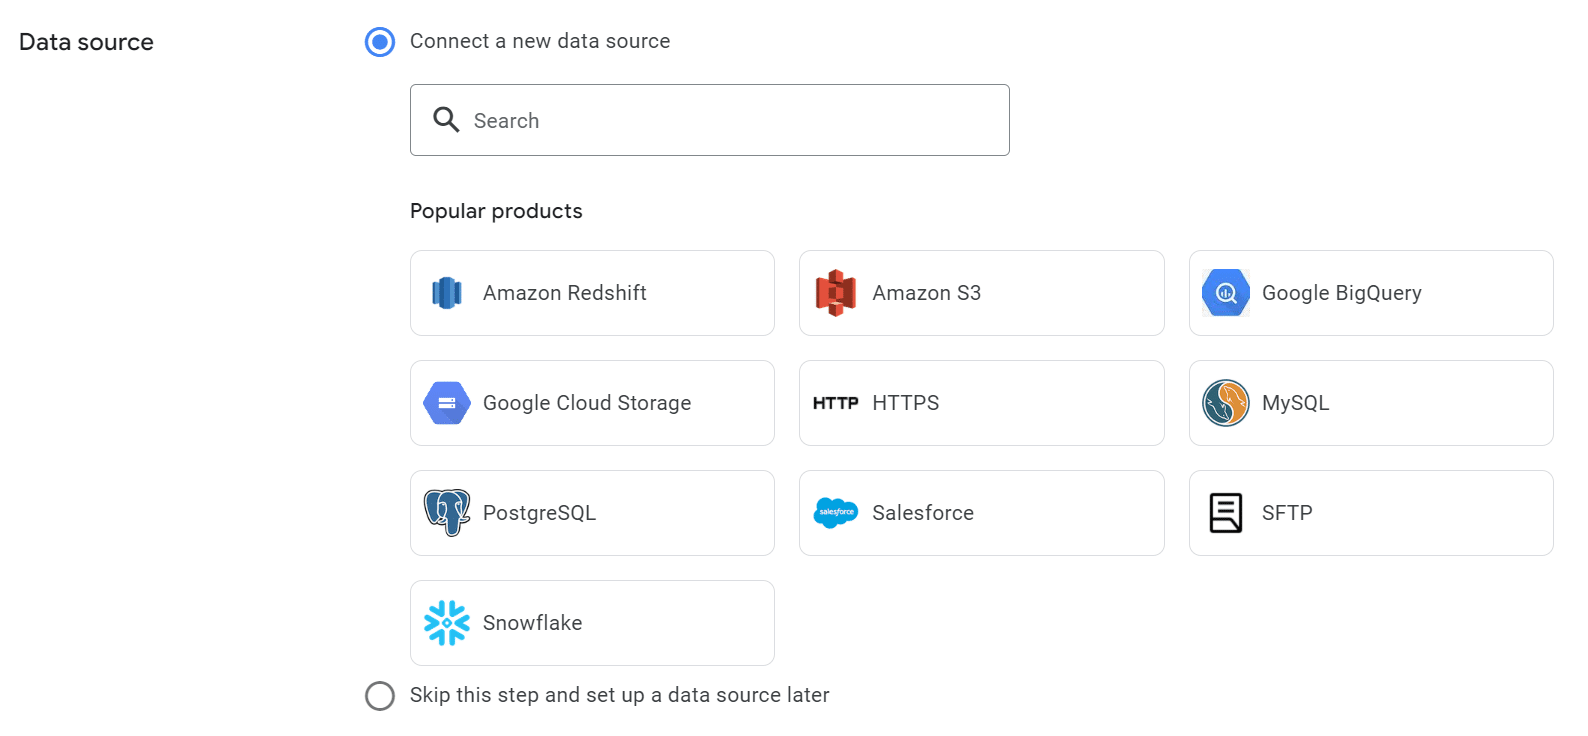Viewport: 1588px width, 736px height.
Task: Select the 'Google Cloud Storage' text label
Action: (x=587, y=403)
